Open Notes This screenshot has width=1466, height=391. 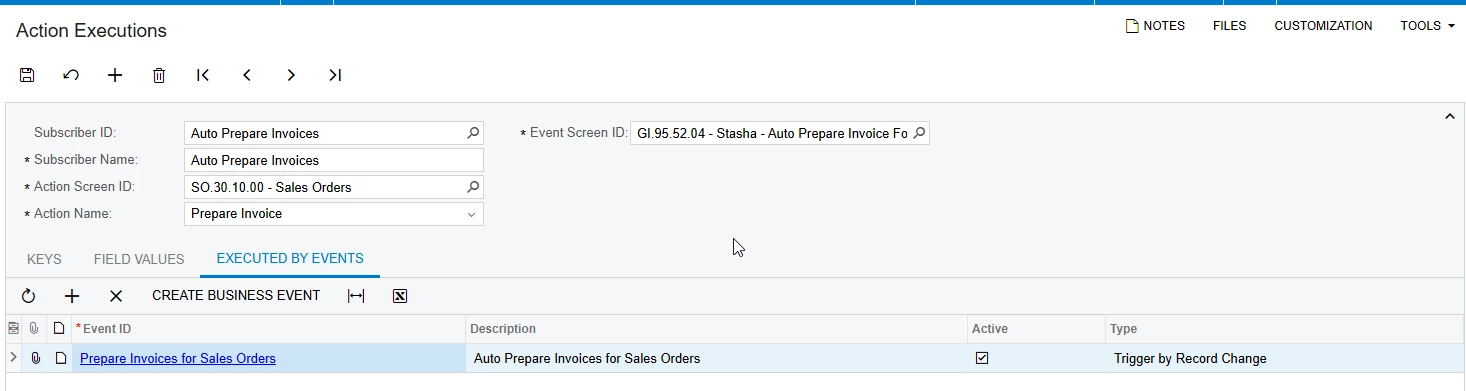(x=1155, y=26)
